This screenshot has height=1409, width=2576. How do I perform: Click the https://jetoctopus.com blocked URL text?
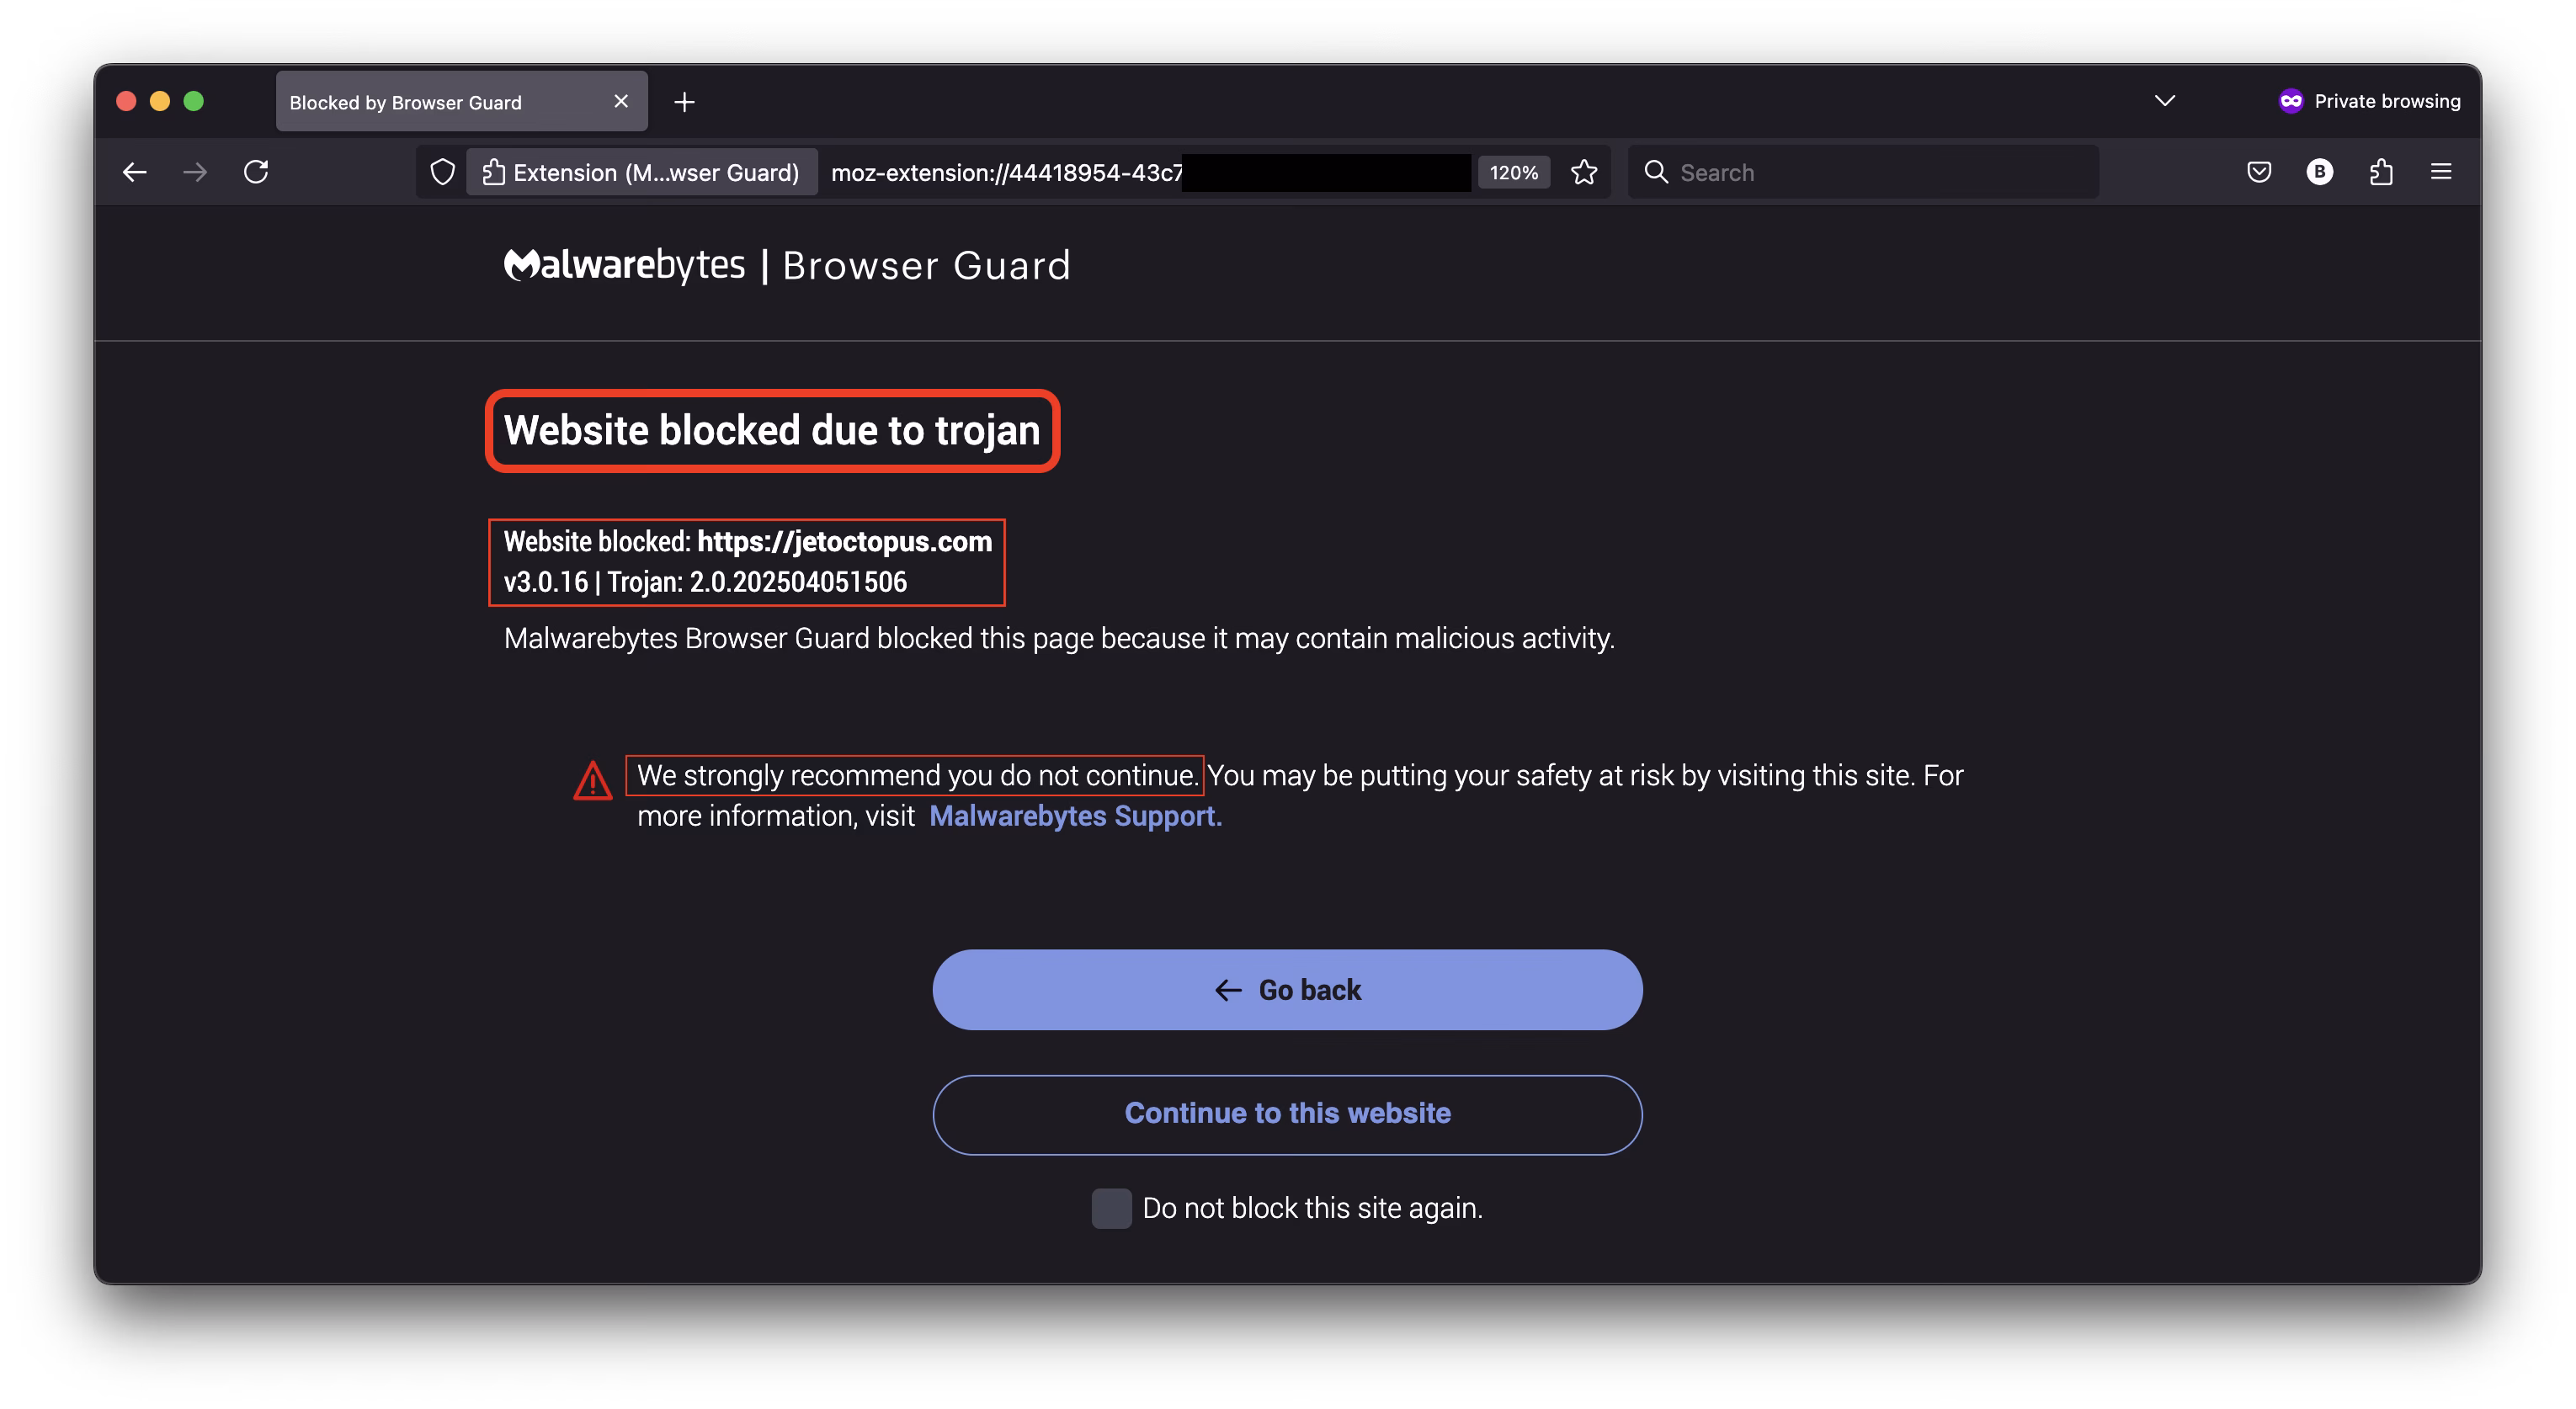844,542
